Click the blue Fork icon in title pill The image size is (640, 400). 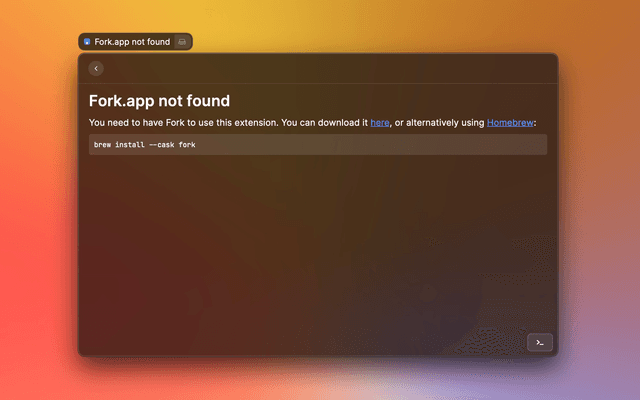(87, 42)
